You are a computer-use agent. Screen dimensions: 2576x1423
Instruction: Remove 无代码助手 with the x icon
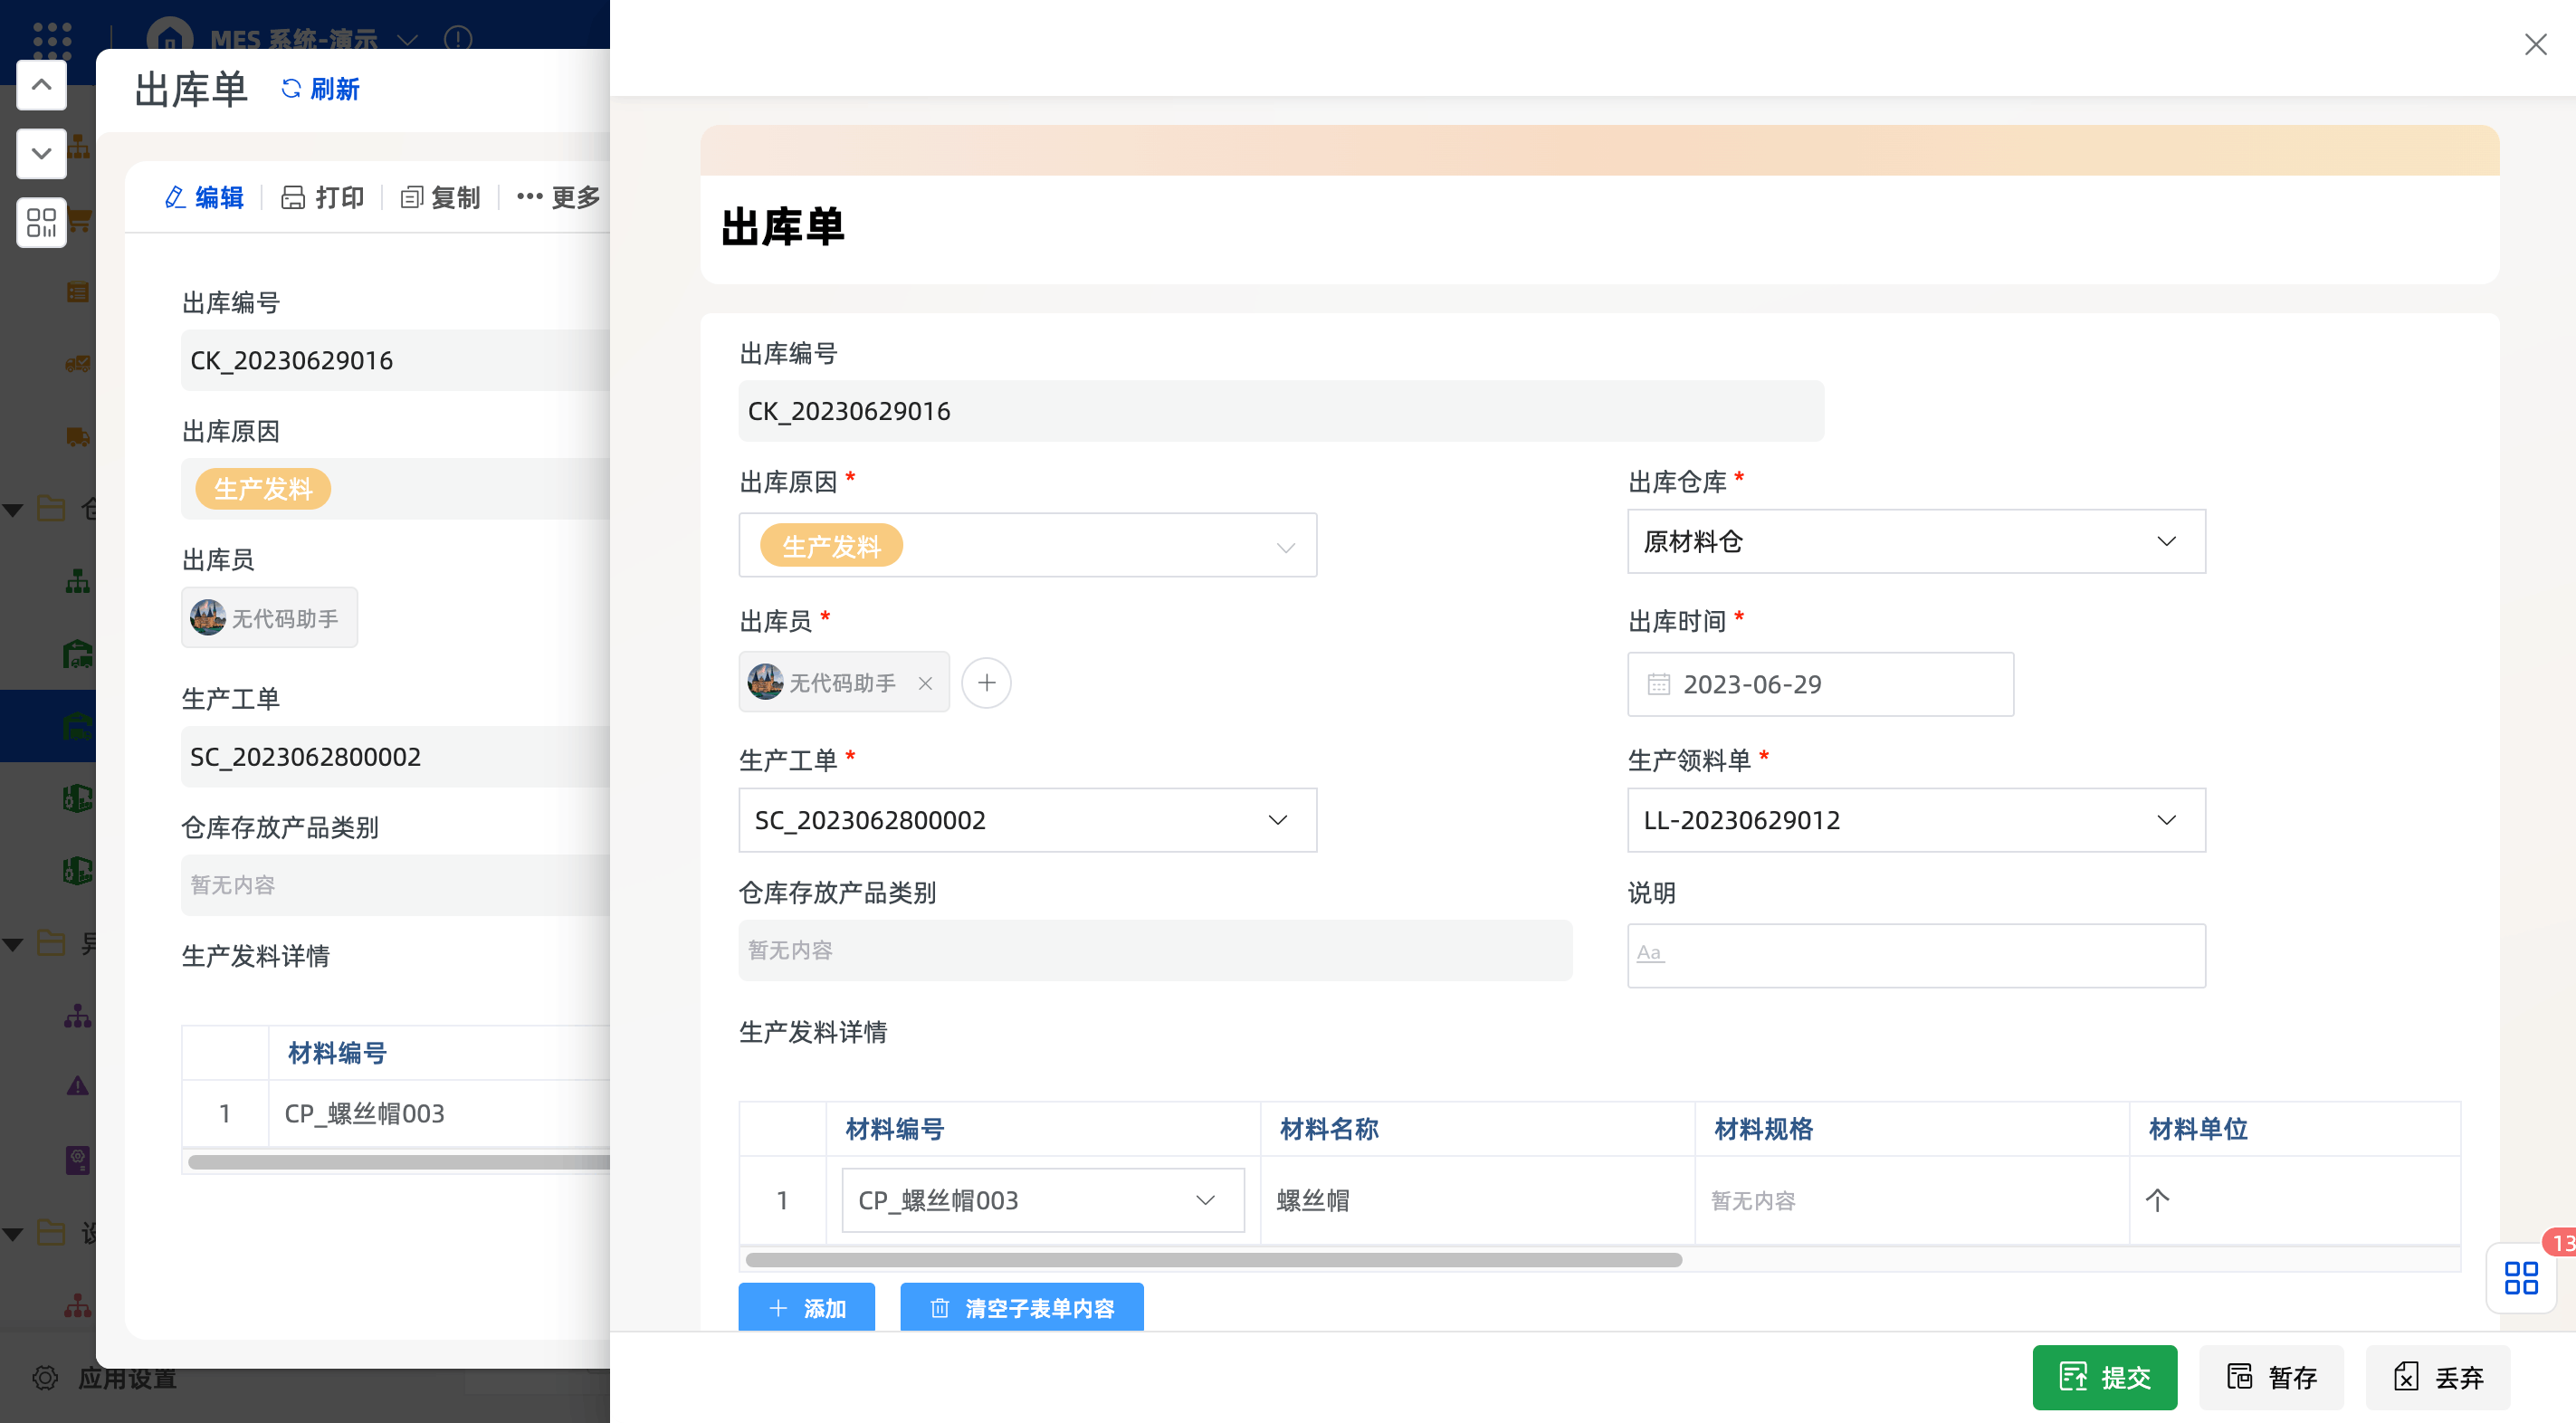(x=925, y=683)
